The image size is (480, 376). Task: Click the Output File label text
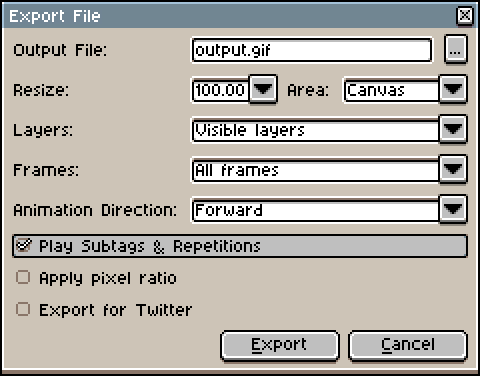click(x=60, y=50)
